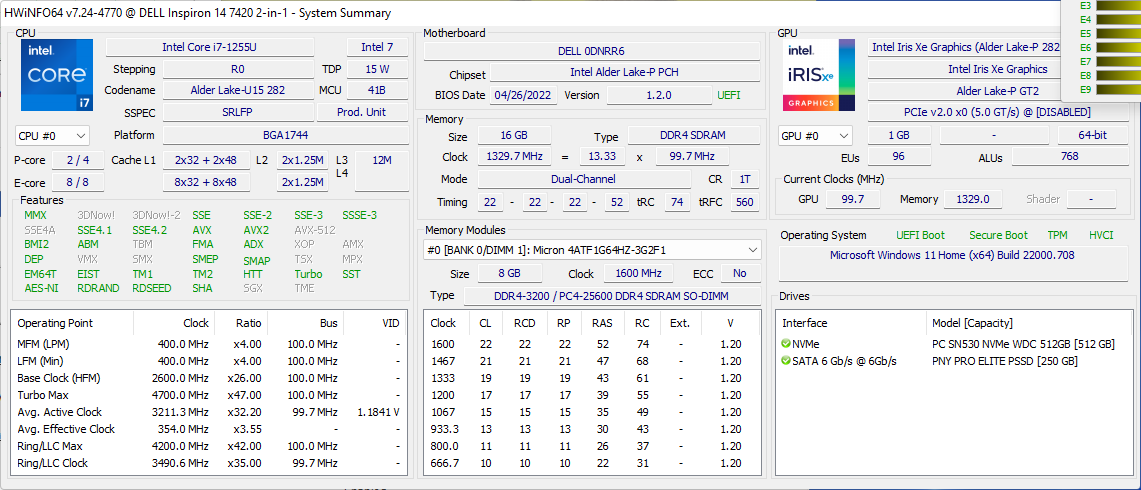
Task: Click the SSPEC value SRLFP
Action: (x=238, y=112)
